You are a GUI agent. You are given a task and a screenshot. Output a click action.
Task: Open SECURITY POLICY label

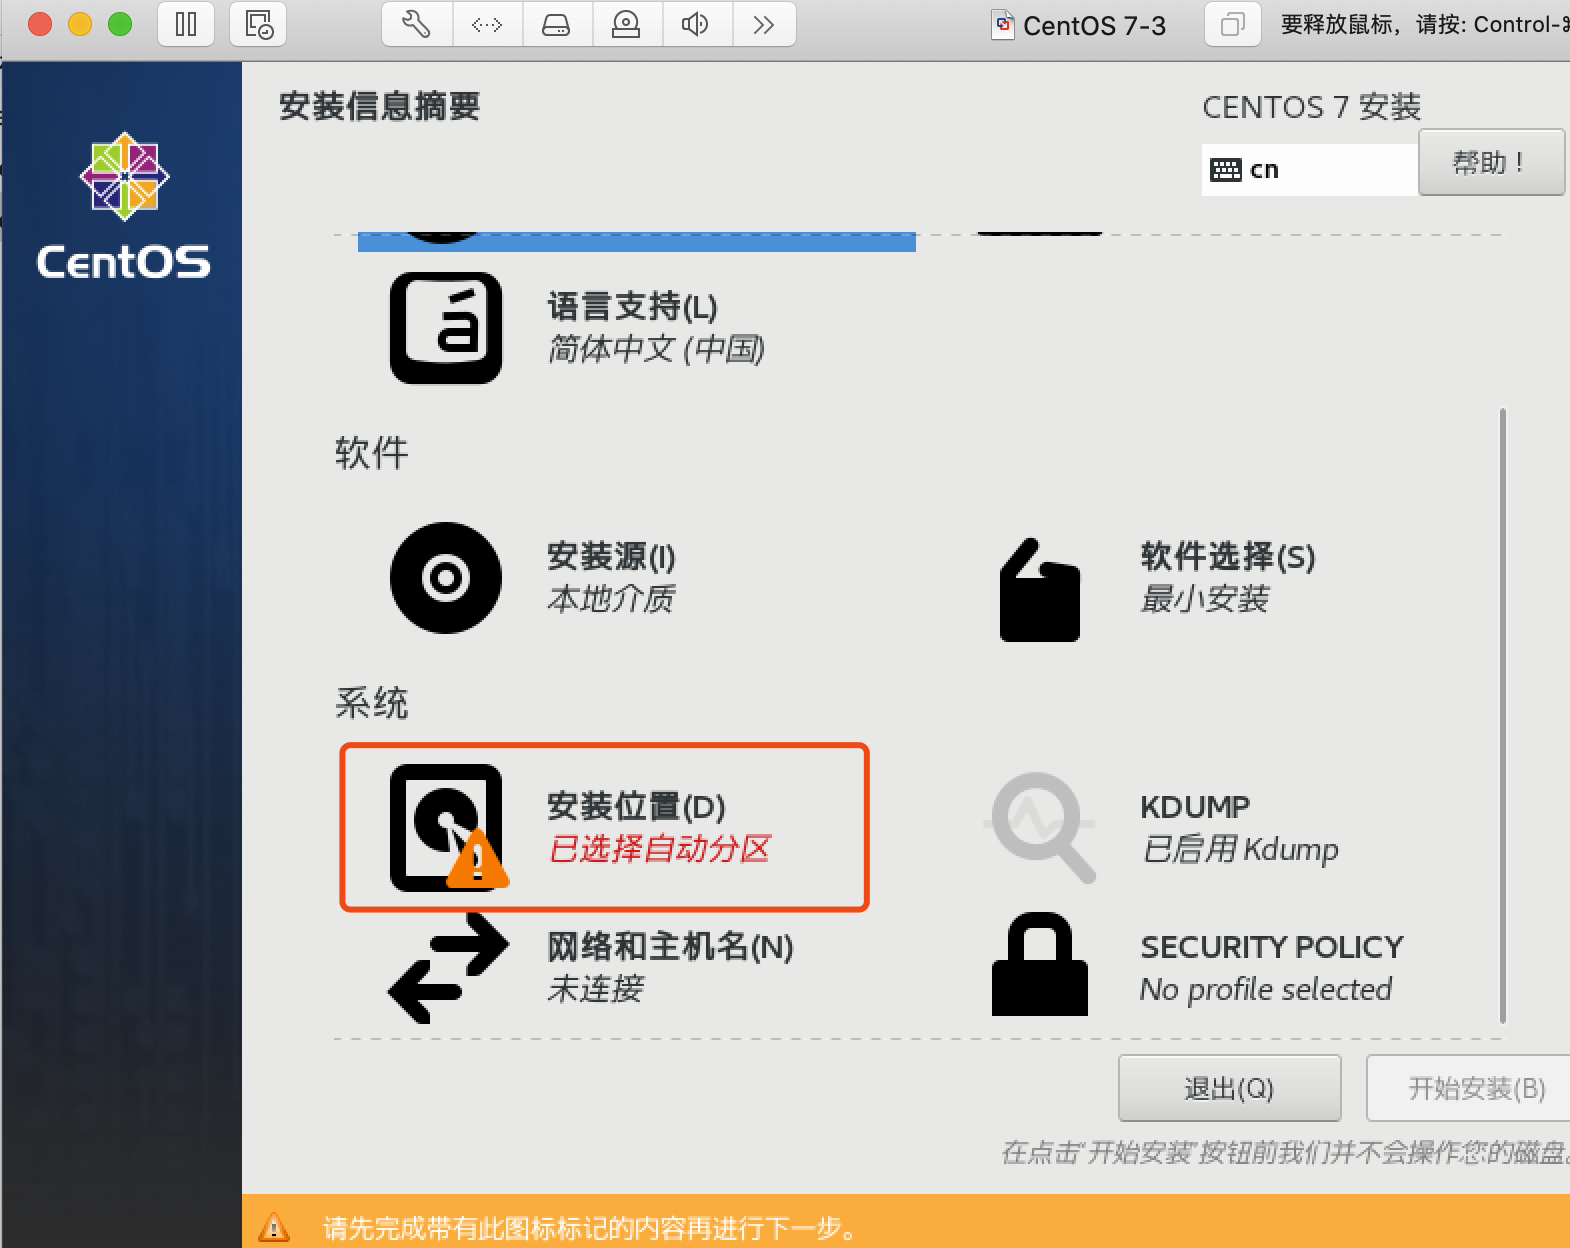click(1272, 947)
